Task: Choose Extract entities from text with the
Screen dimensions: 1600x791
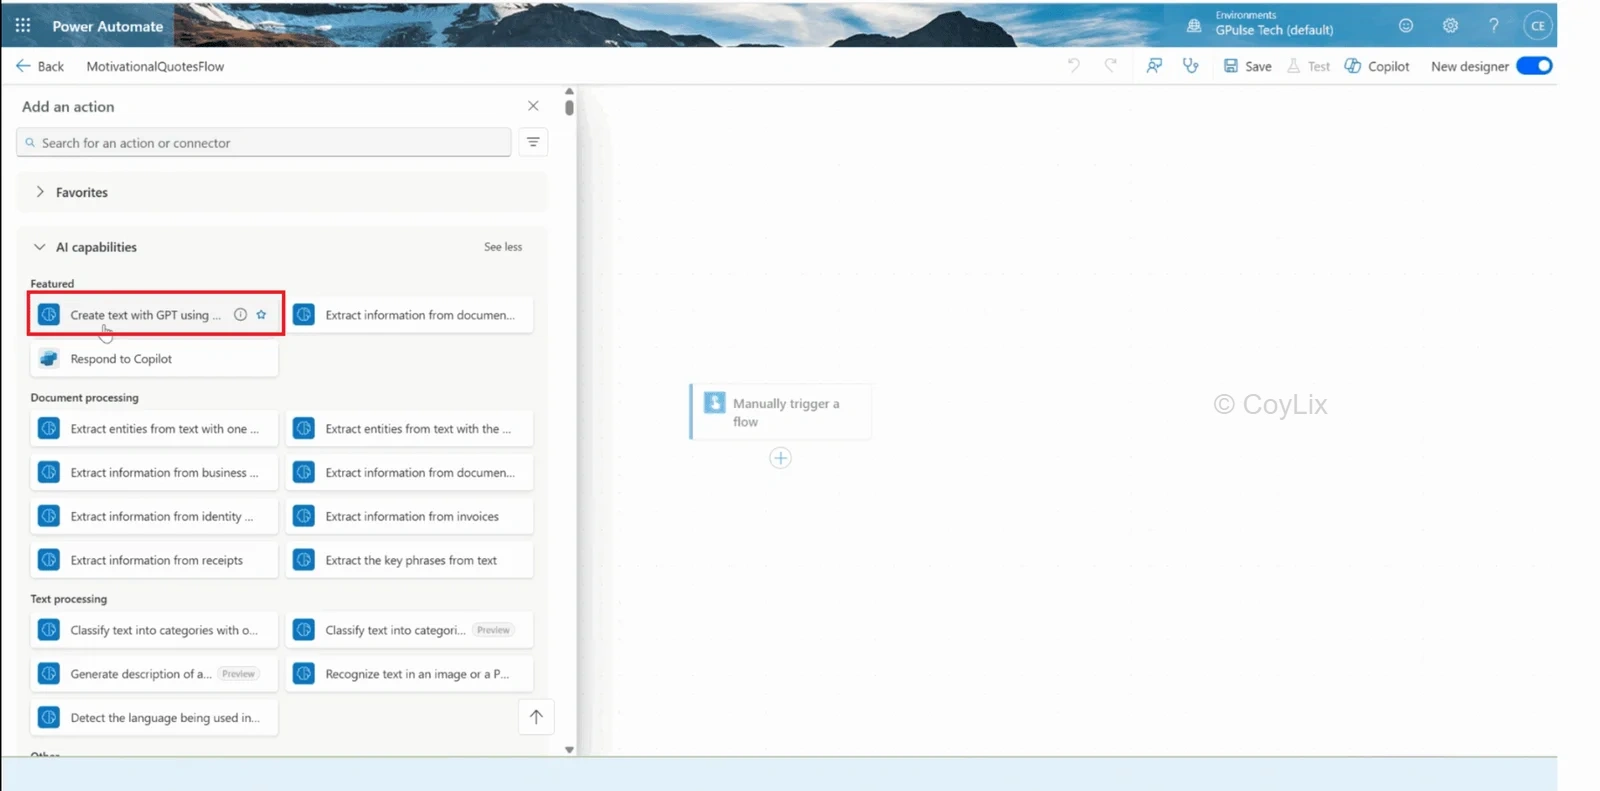Action: (x=409, y=429)
